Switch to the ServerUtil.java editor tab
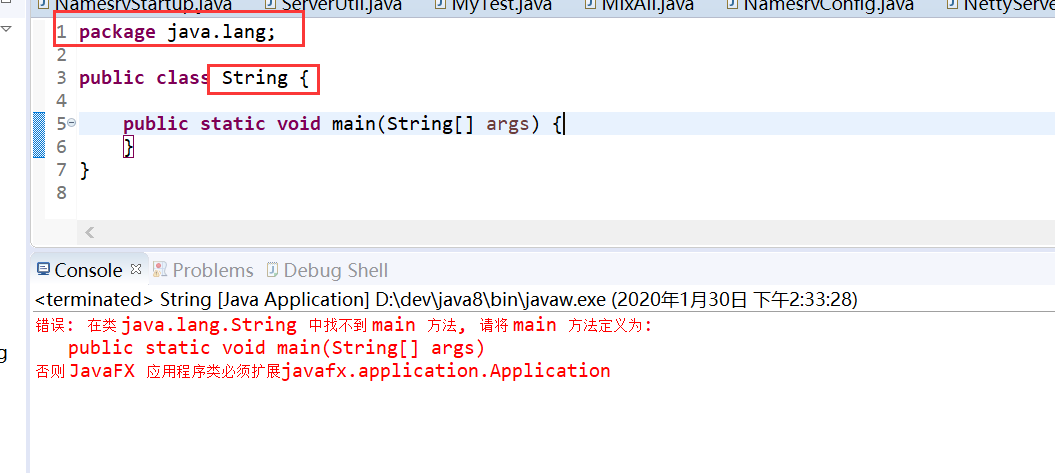 (332, 5)
